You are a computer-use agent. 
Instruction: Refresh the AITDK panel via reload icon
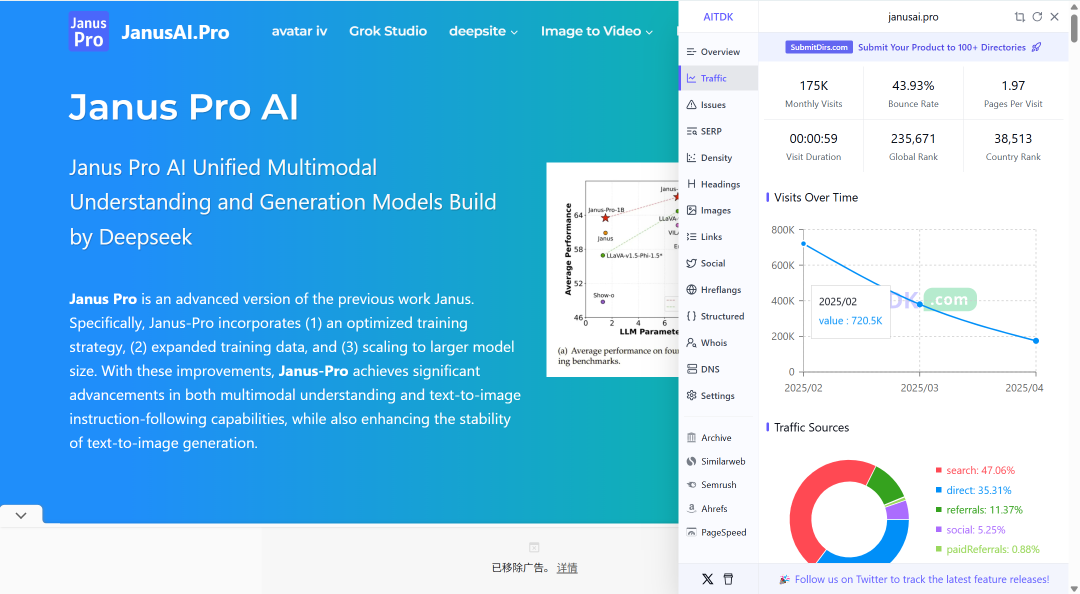point(1037,17)
